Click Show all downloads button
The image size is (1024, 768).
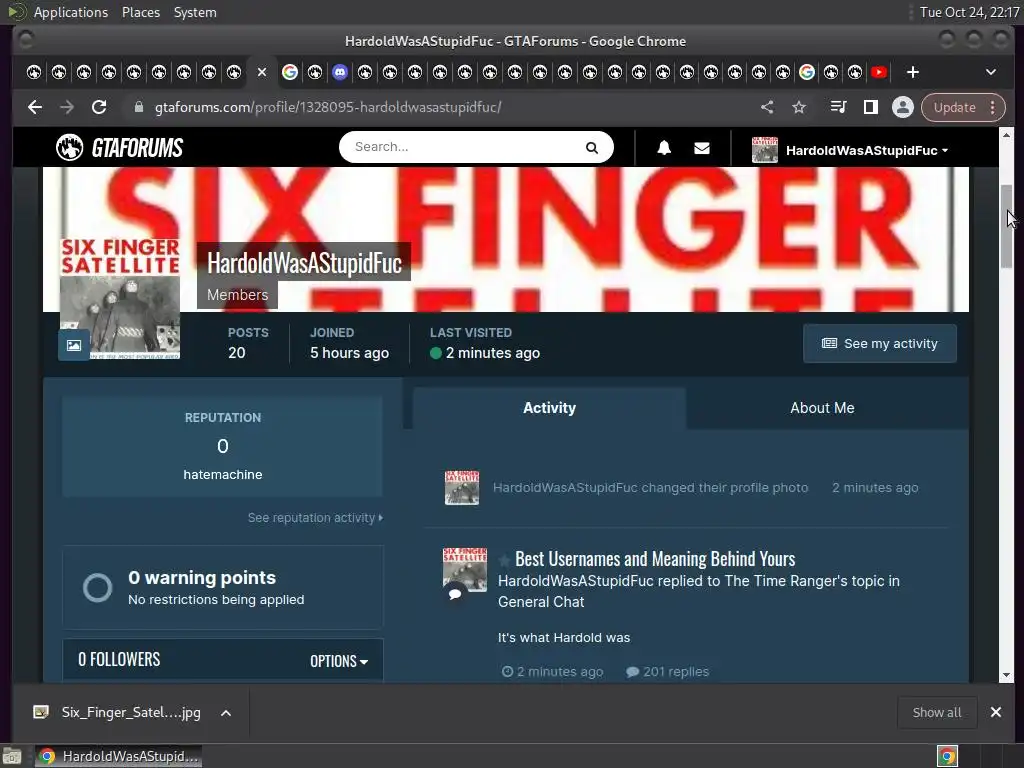click(936, 712)
